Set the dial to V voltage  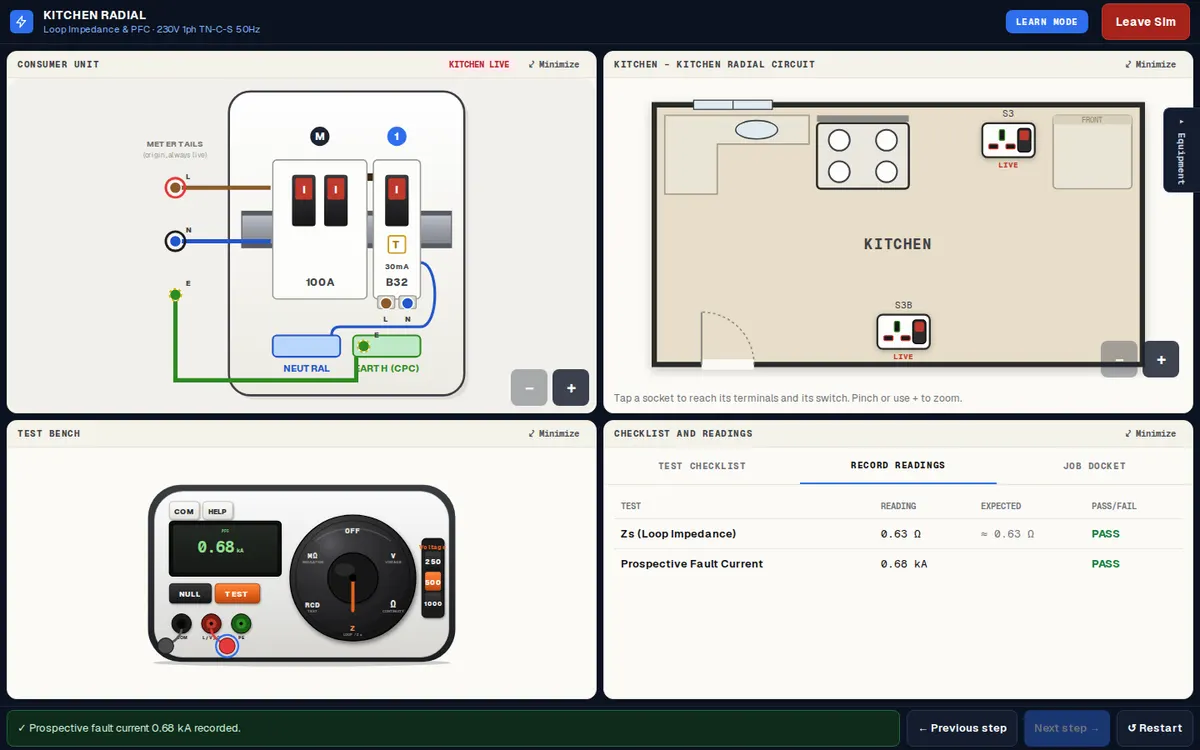[x=392, y=557]
